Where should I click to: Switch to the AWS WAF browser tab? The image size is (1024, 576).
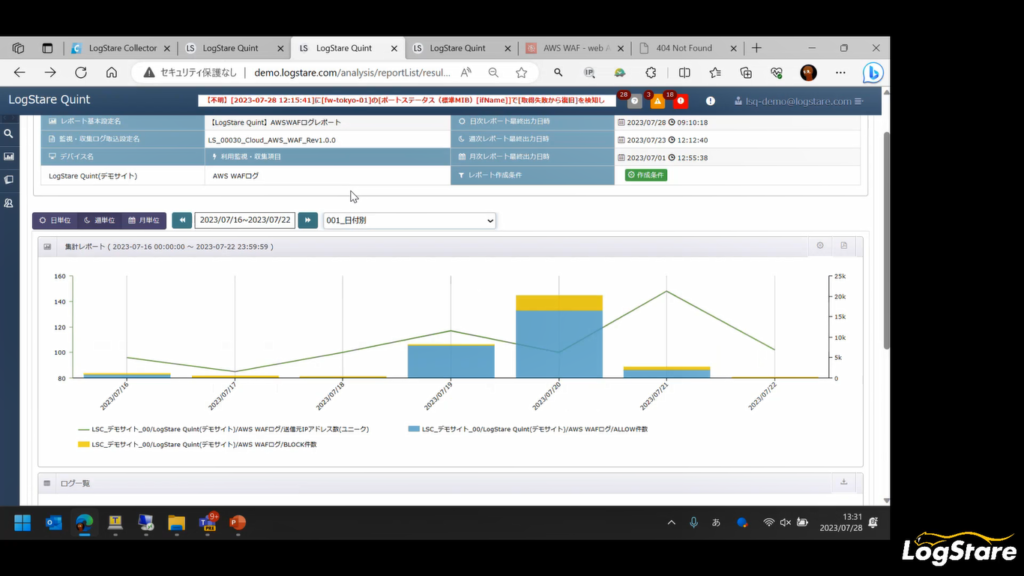576,48
